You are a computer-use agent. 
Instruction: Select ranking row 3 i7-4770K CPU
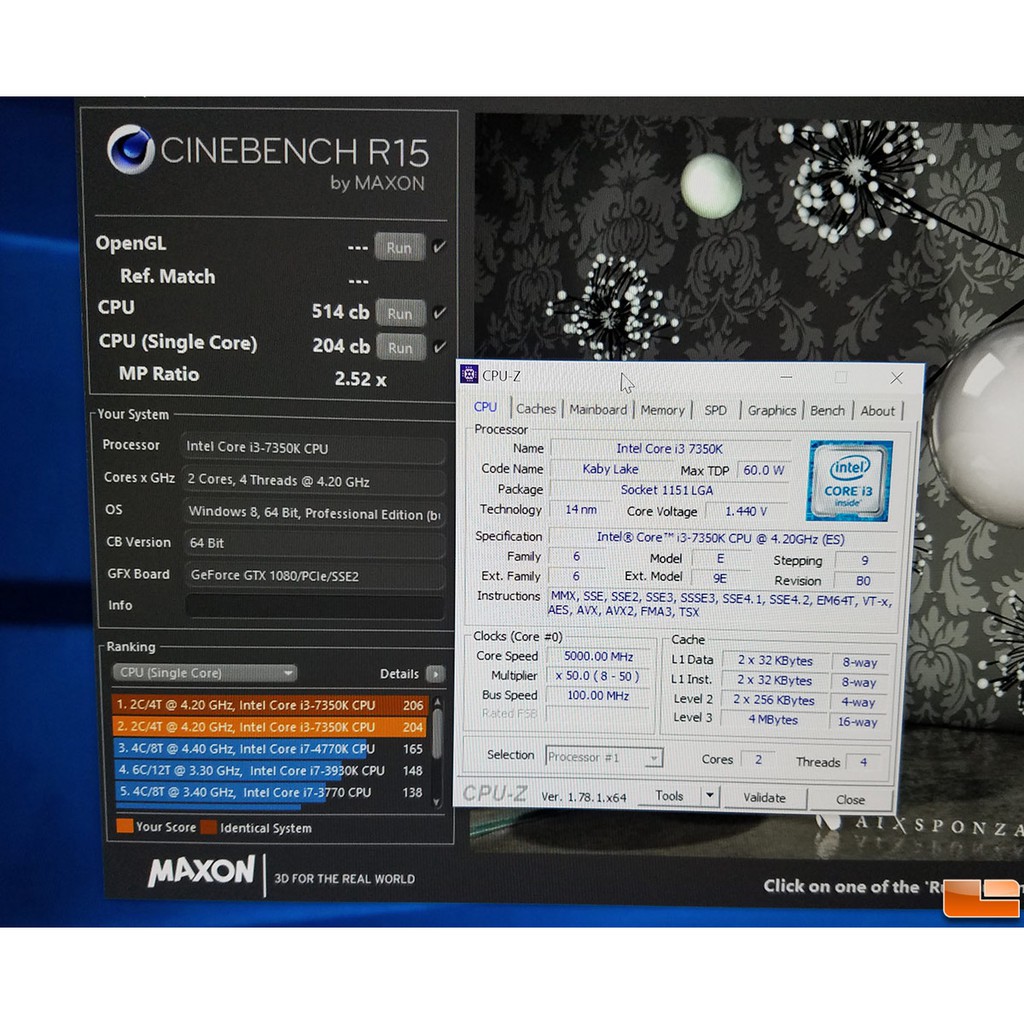271,748
